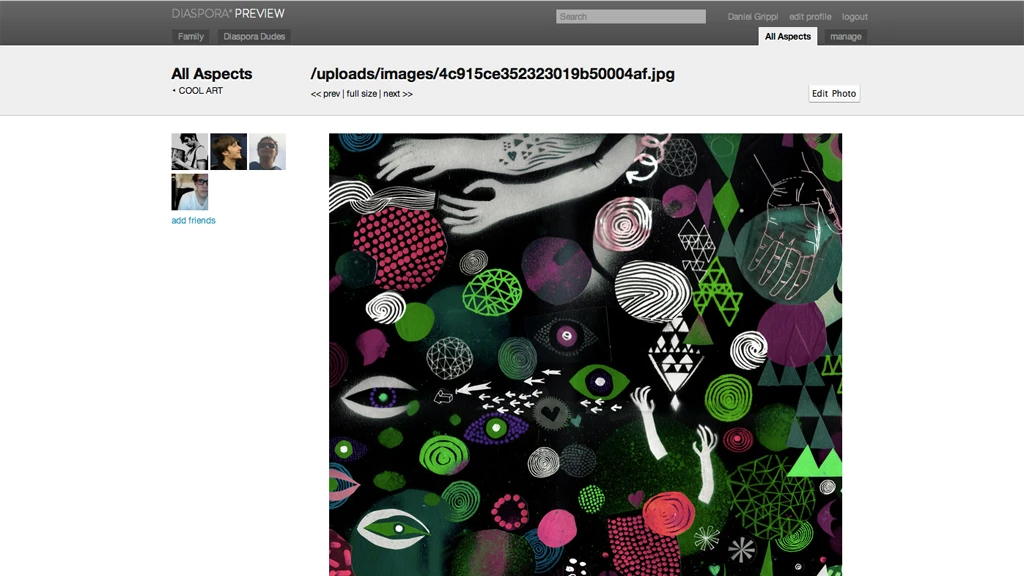Click the All Aspects page heading
1024x576 pixels.
click(212, 74)
